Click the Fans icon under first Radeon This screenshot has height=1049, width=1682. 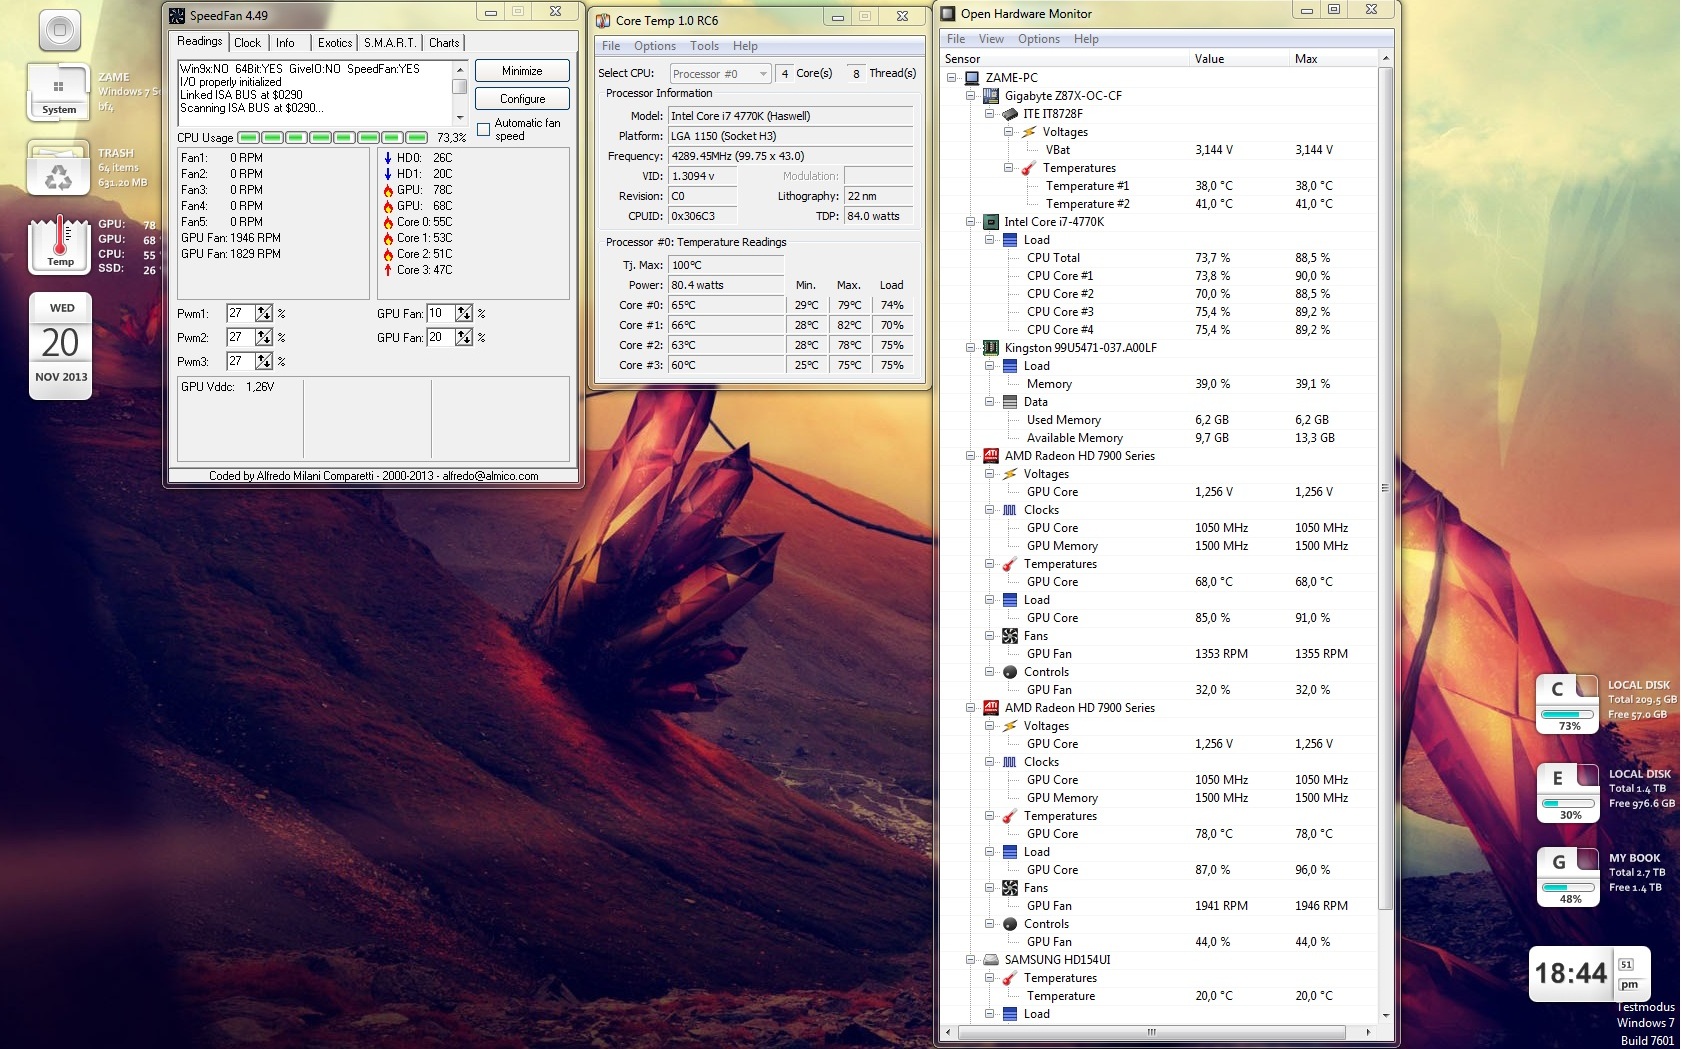[1010, 636]
